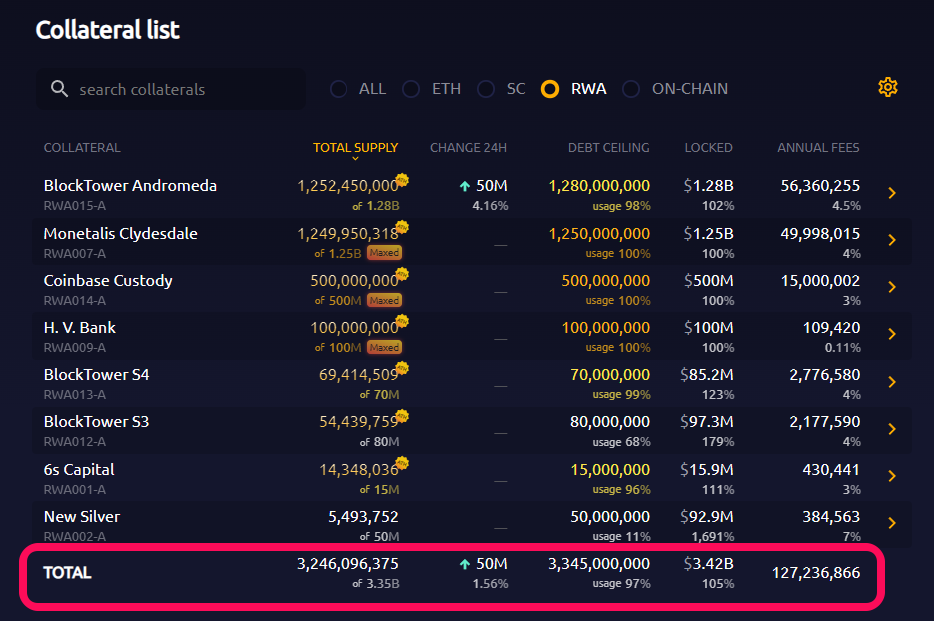Expand the Coinbase Custody row chevron
Viewport: 934px width, 621px height.
pyautogui.click(x=892, y=288)
